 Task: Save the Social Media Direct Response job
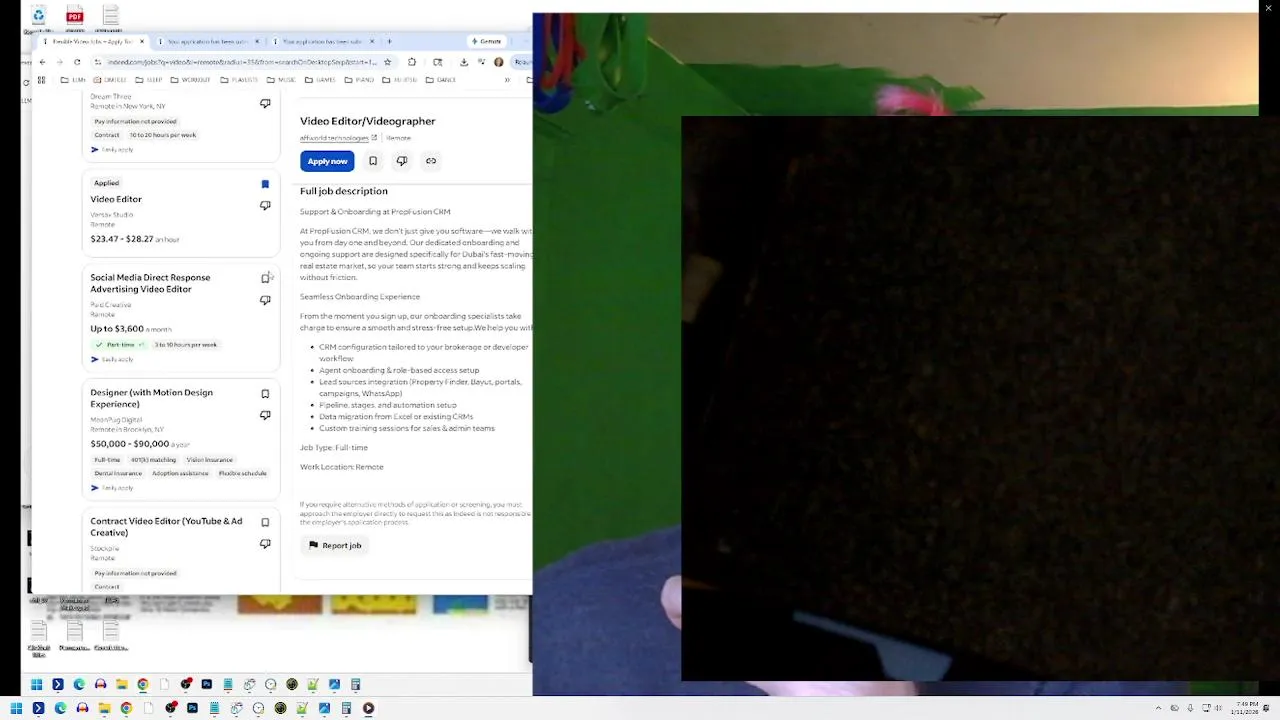pos(265,278)
